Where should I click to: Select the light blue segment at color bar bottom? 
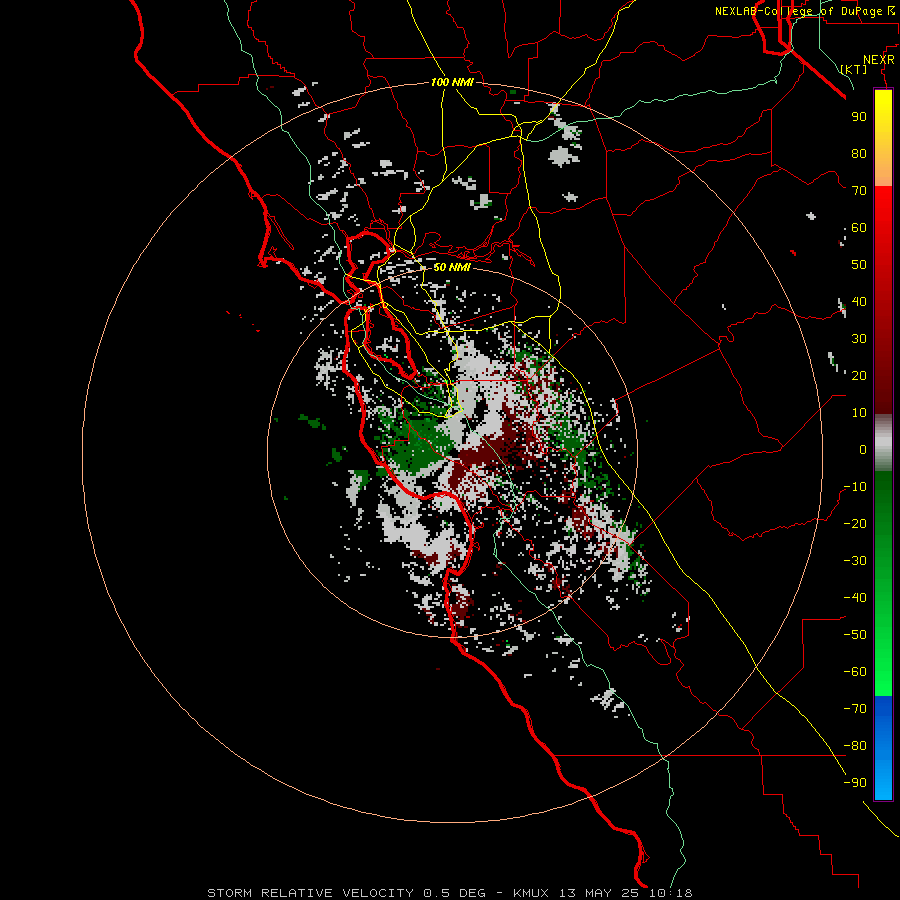pos(883,783)
